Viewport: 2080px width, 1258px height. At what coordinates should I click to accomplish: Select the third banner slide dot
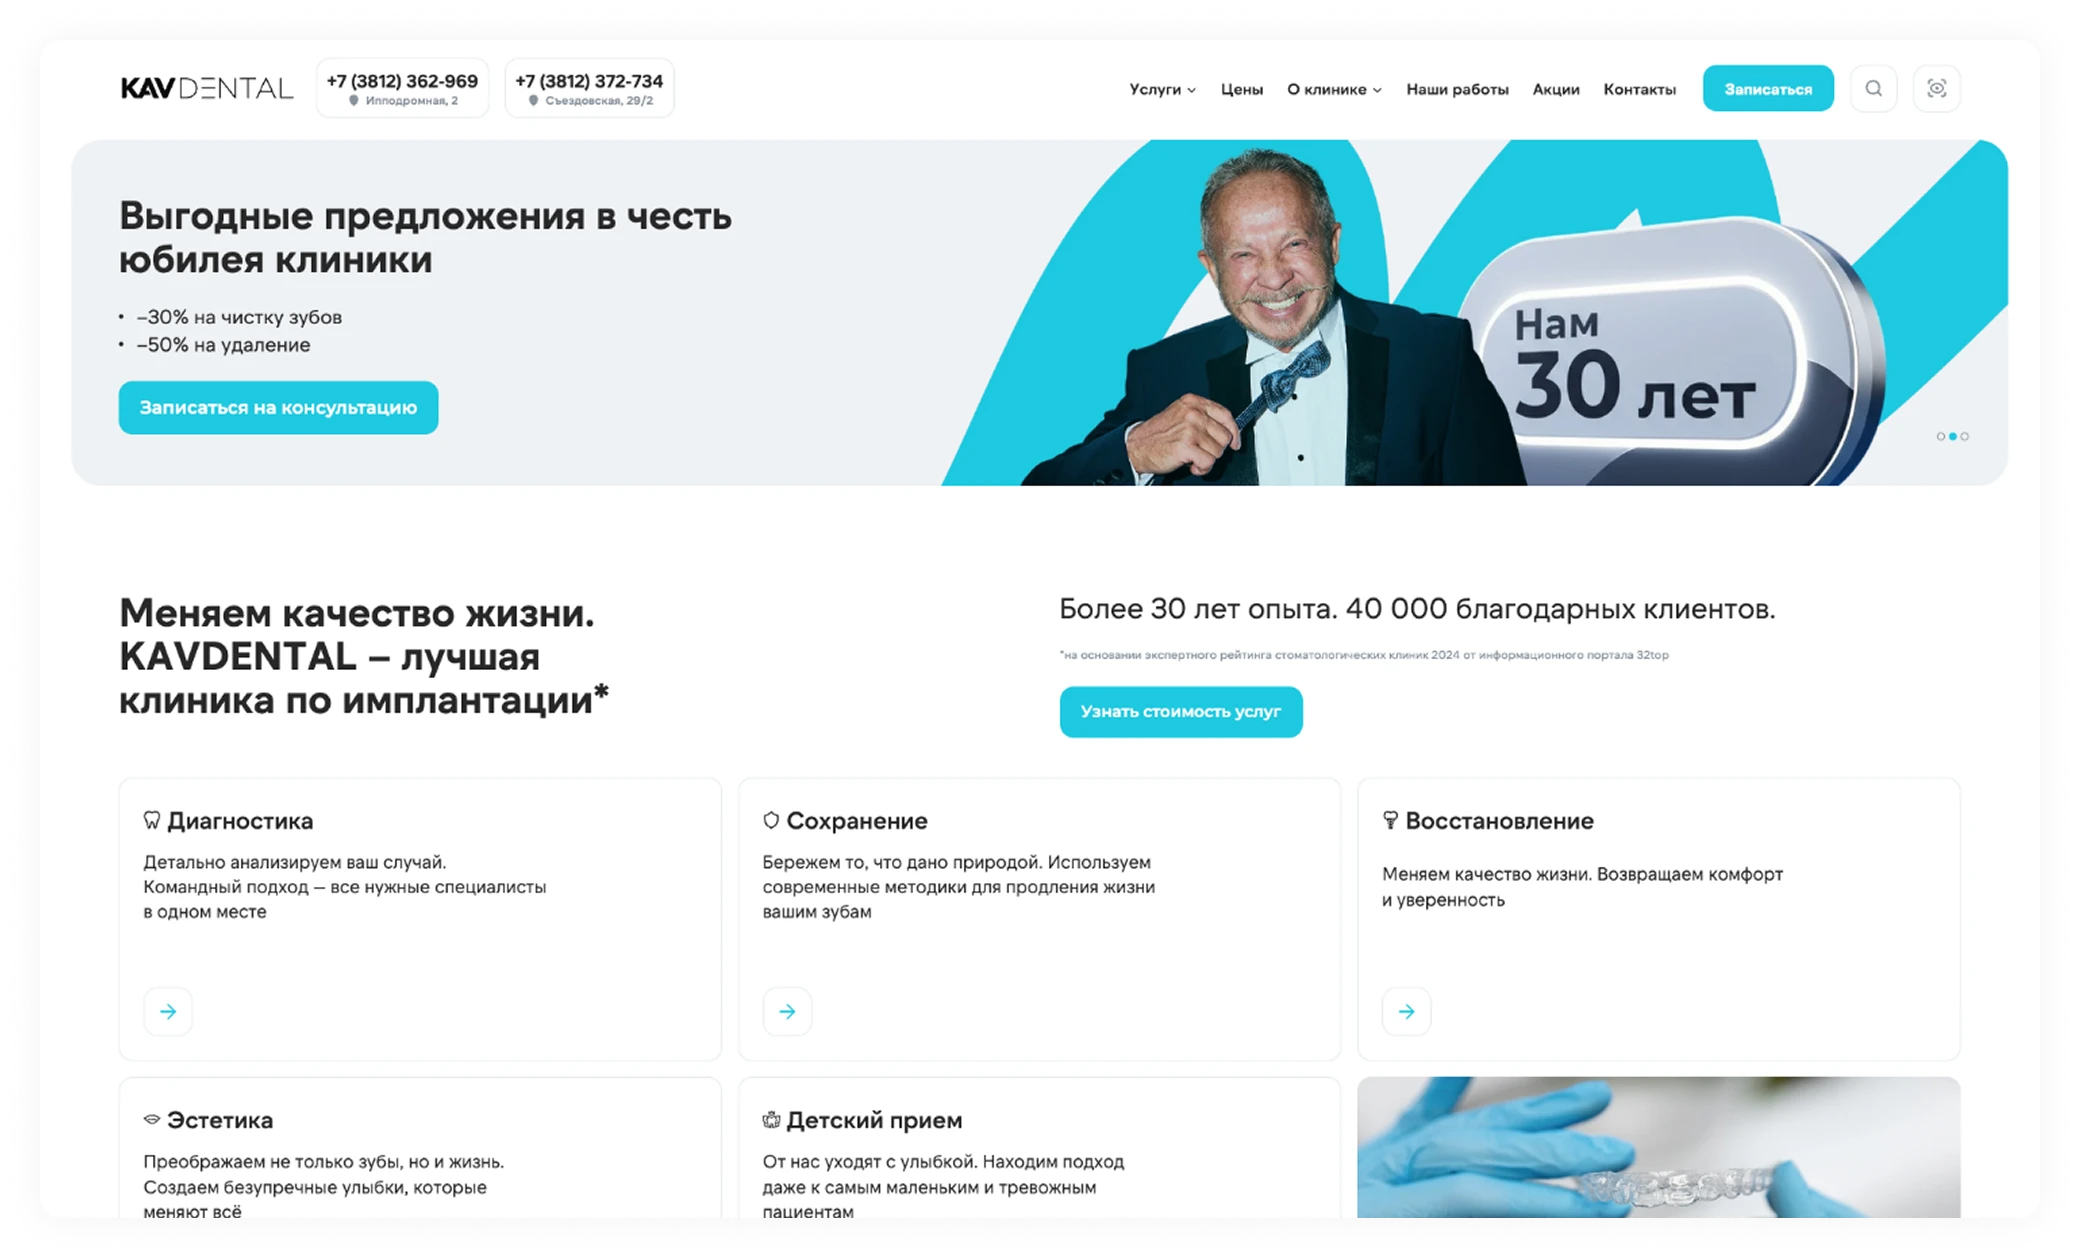(x=1965, y=436)
